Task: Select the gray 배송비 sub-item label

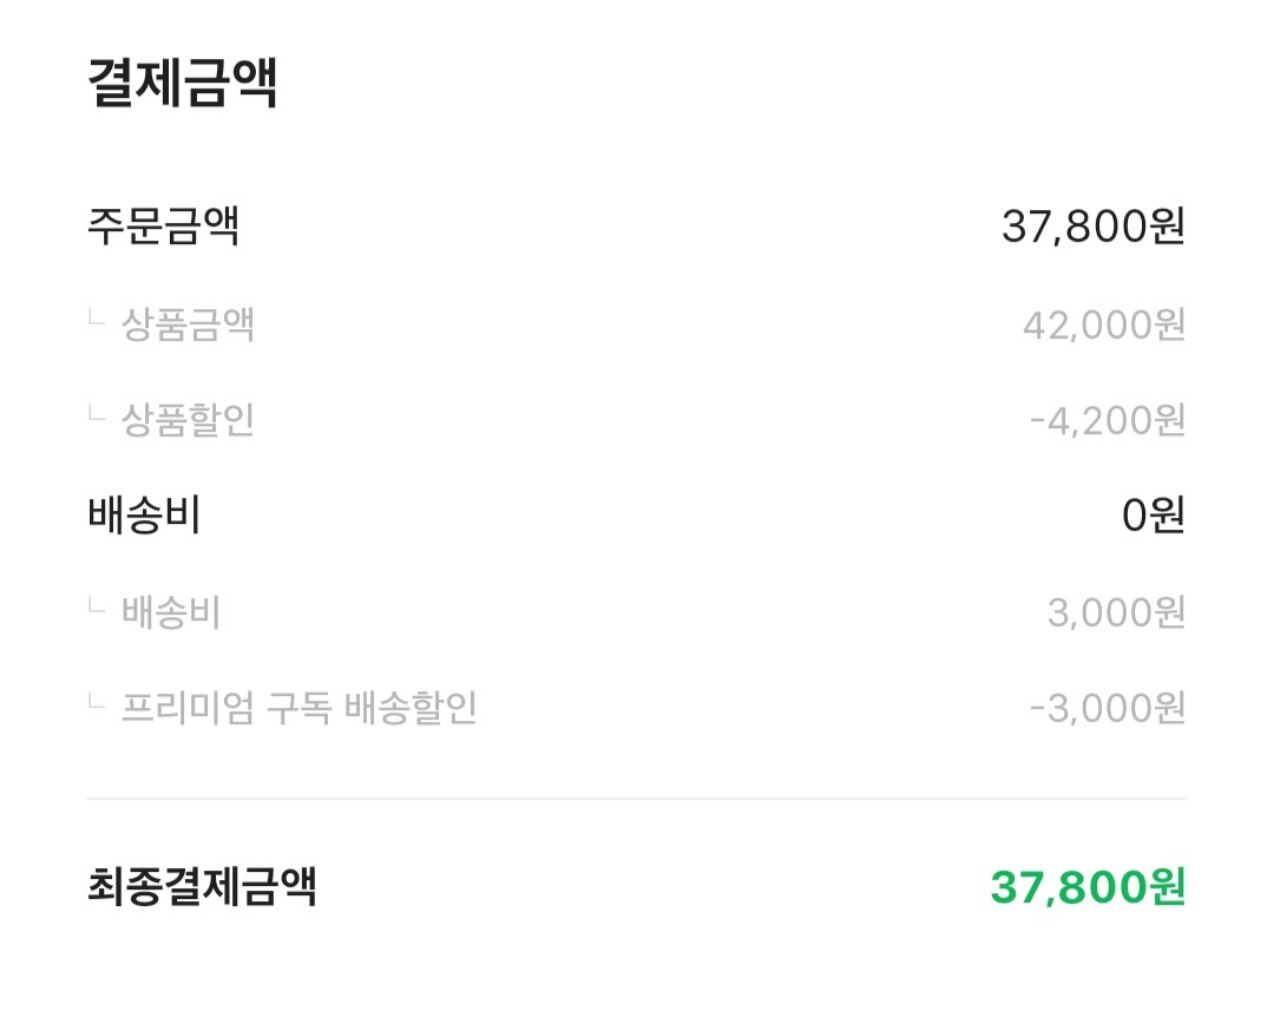Action: point(171,612)
